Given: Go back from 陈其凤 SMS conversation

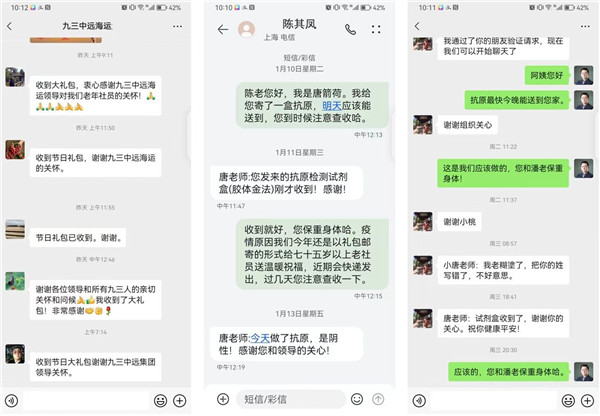Looking at the screenshot, I should point(223,29).
